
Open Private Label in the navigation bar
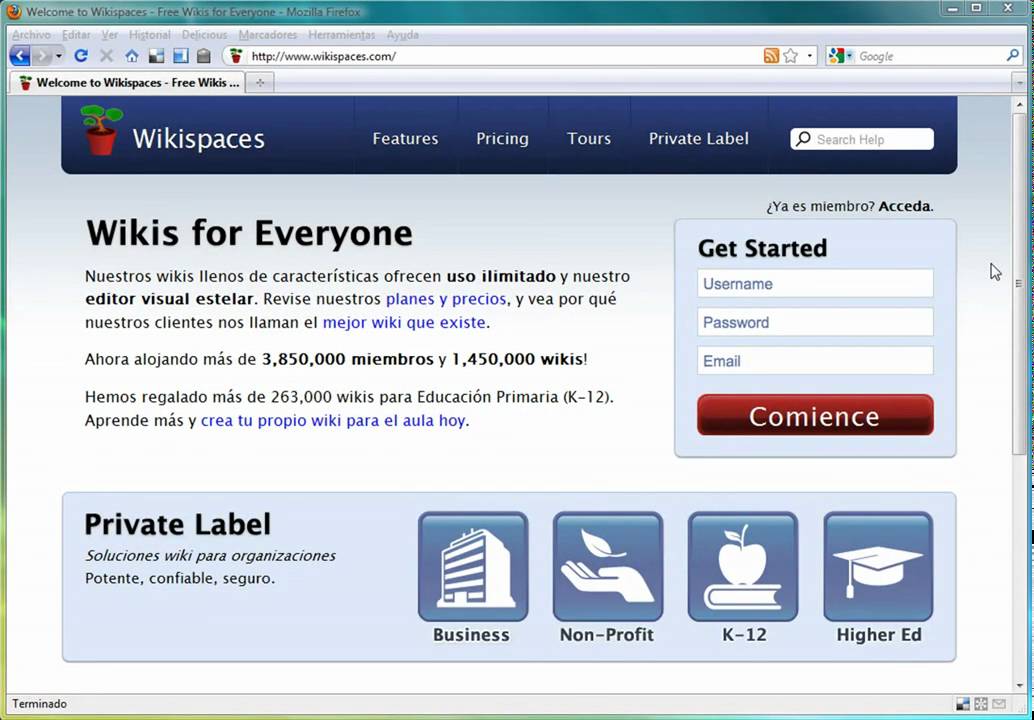[698, 138]
